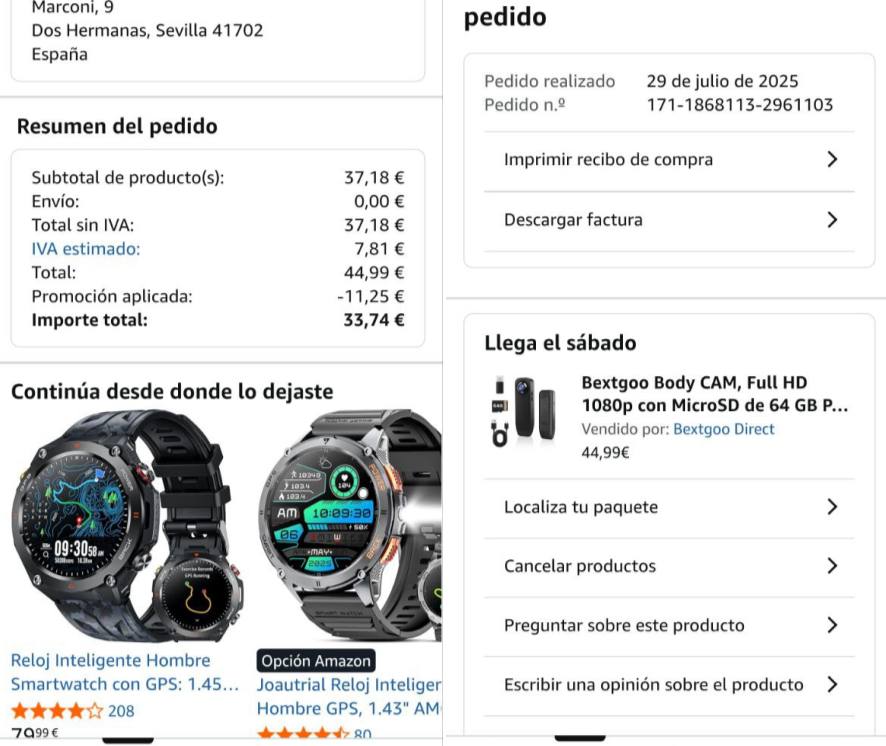Open the Bextgoo Body CAM product thumbnail

coord(524,411)
